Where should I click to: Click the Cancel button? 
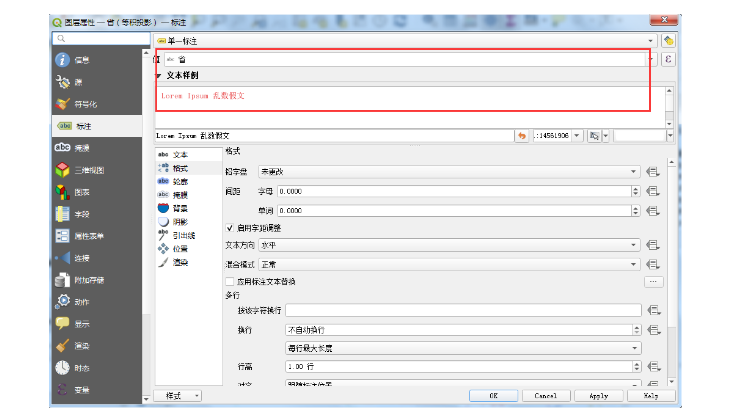tap(546, 396)
